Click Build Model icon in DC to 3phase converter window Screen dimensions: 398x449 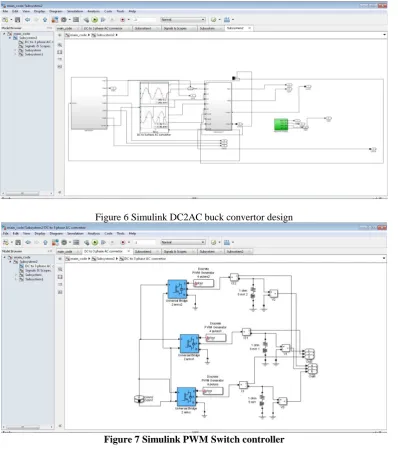tap(227, 242)
